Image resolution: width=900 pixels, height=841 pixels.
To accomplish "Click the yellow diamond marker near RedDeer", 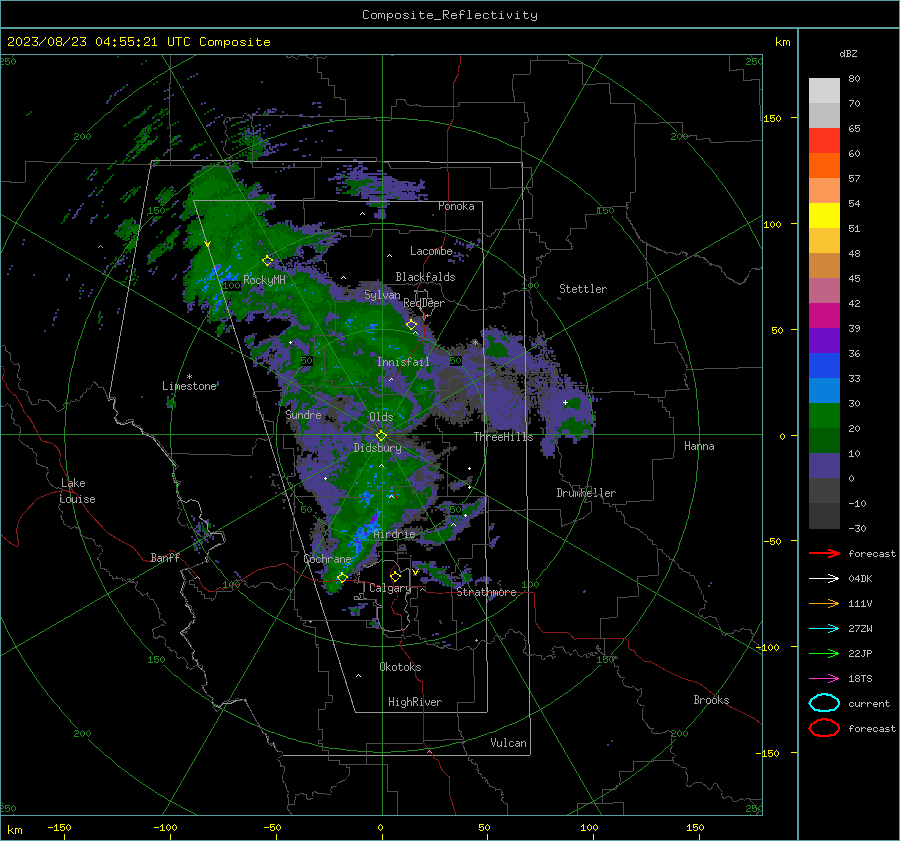I will [412, 325].
